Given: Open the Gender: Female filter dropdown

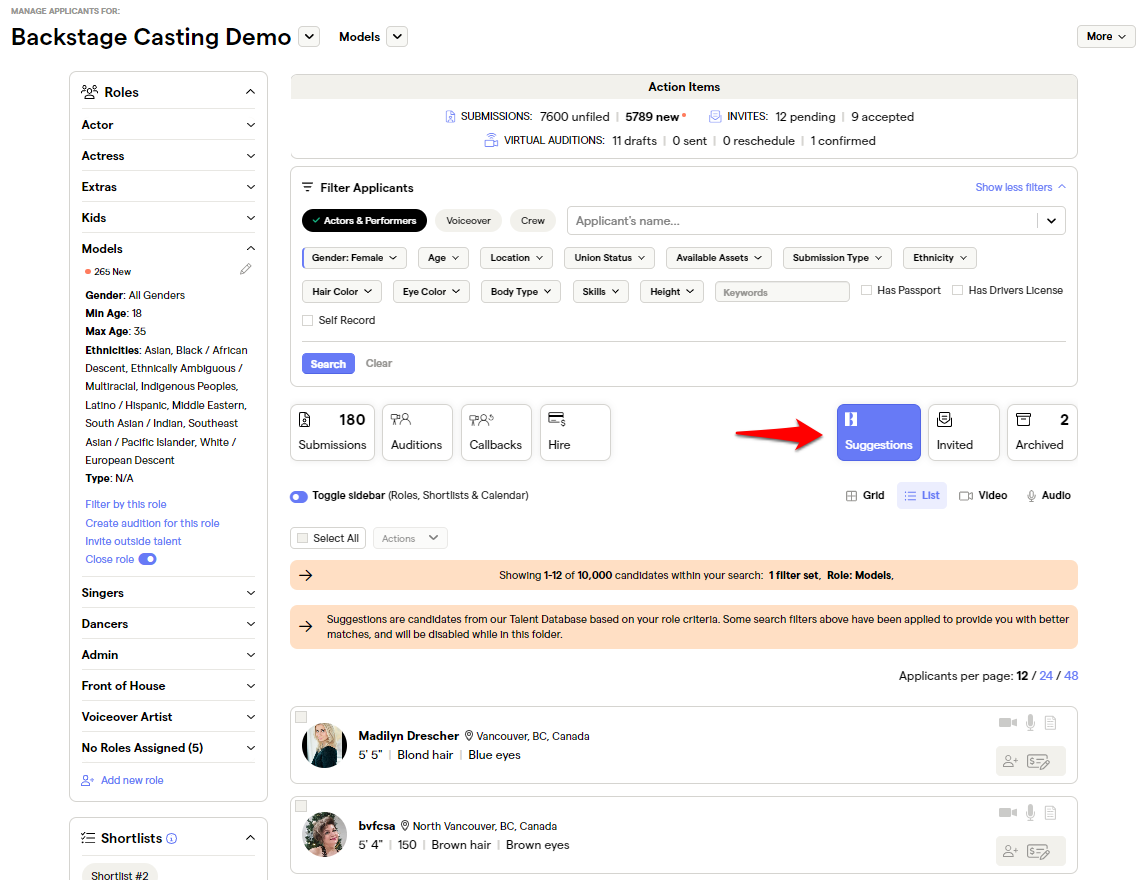Looking at the screenshot, I should point(354,257).
